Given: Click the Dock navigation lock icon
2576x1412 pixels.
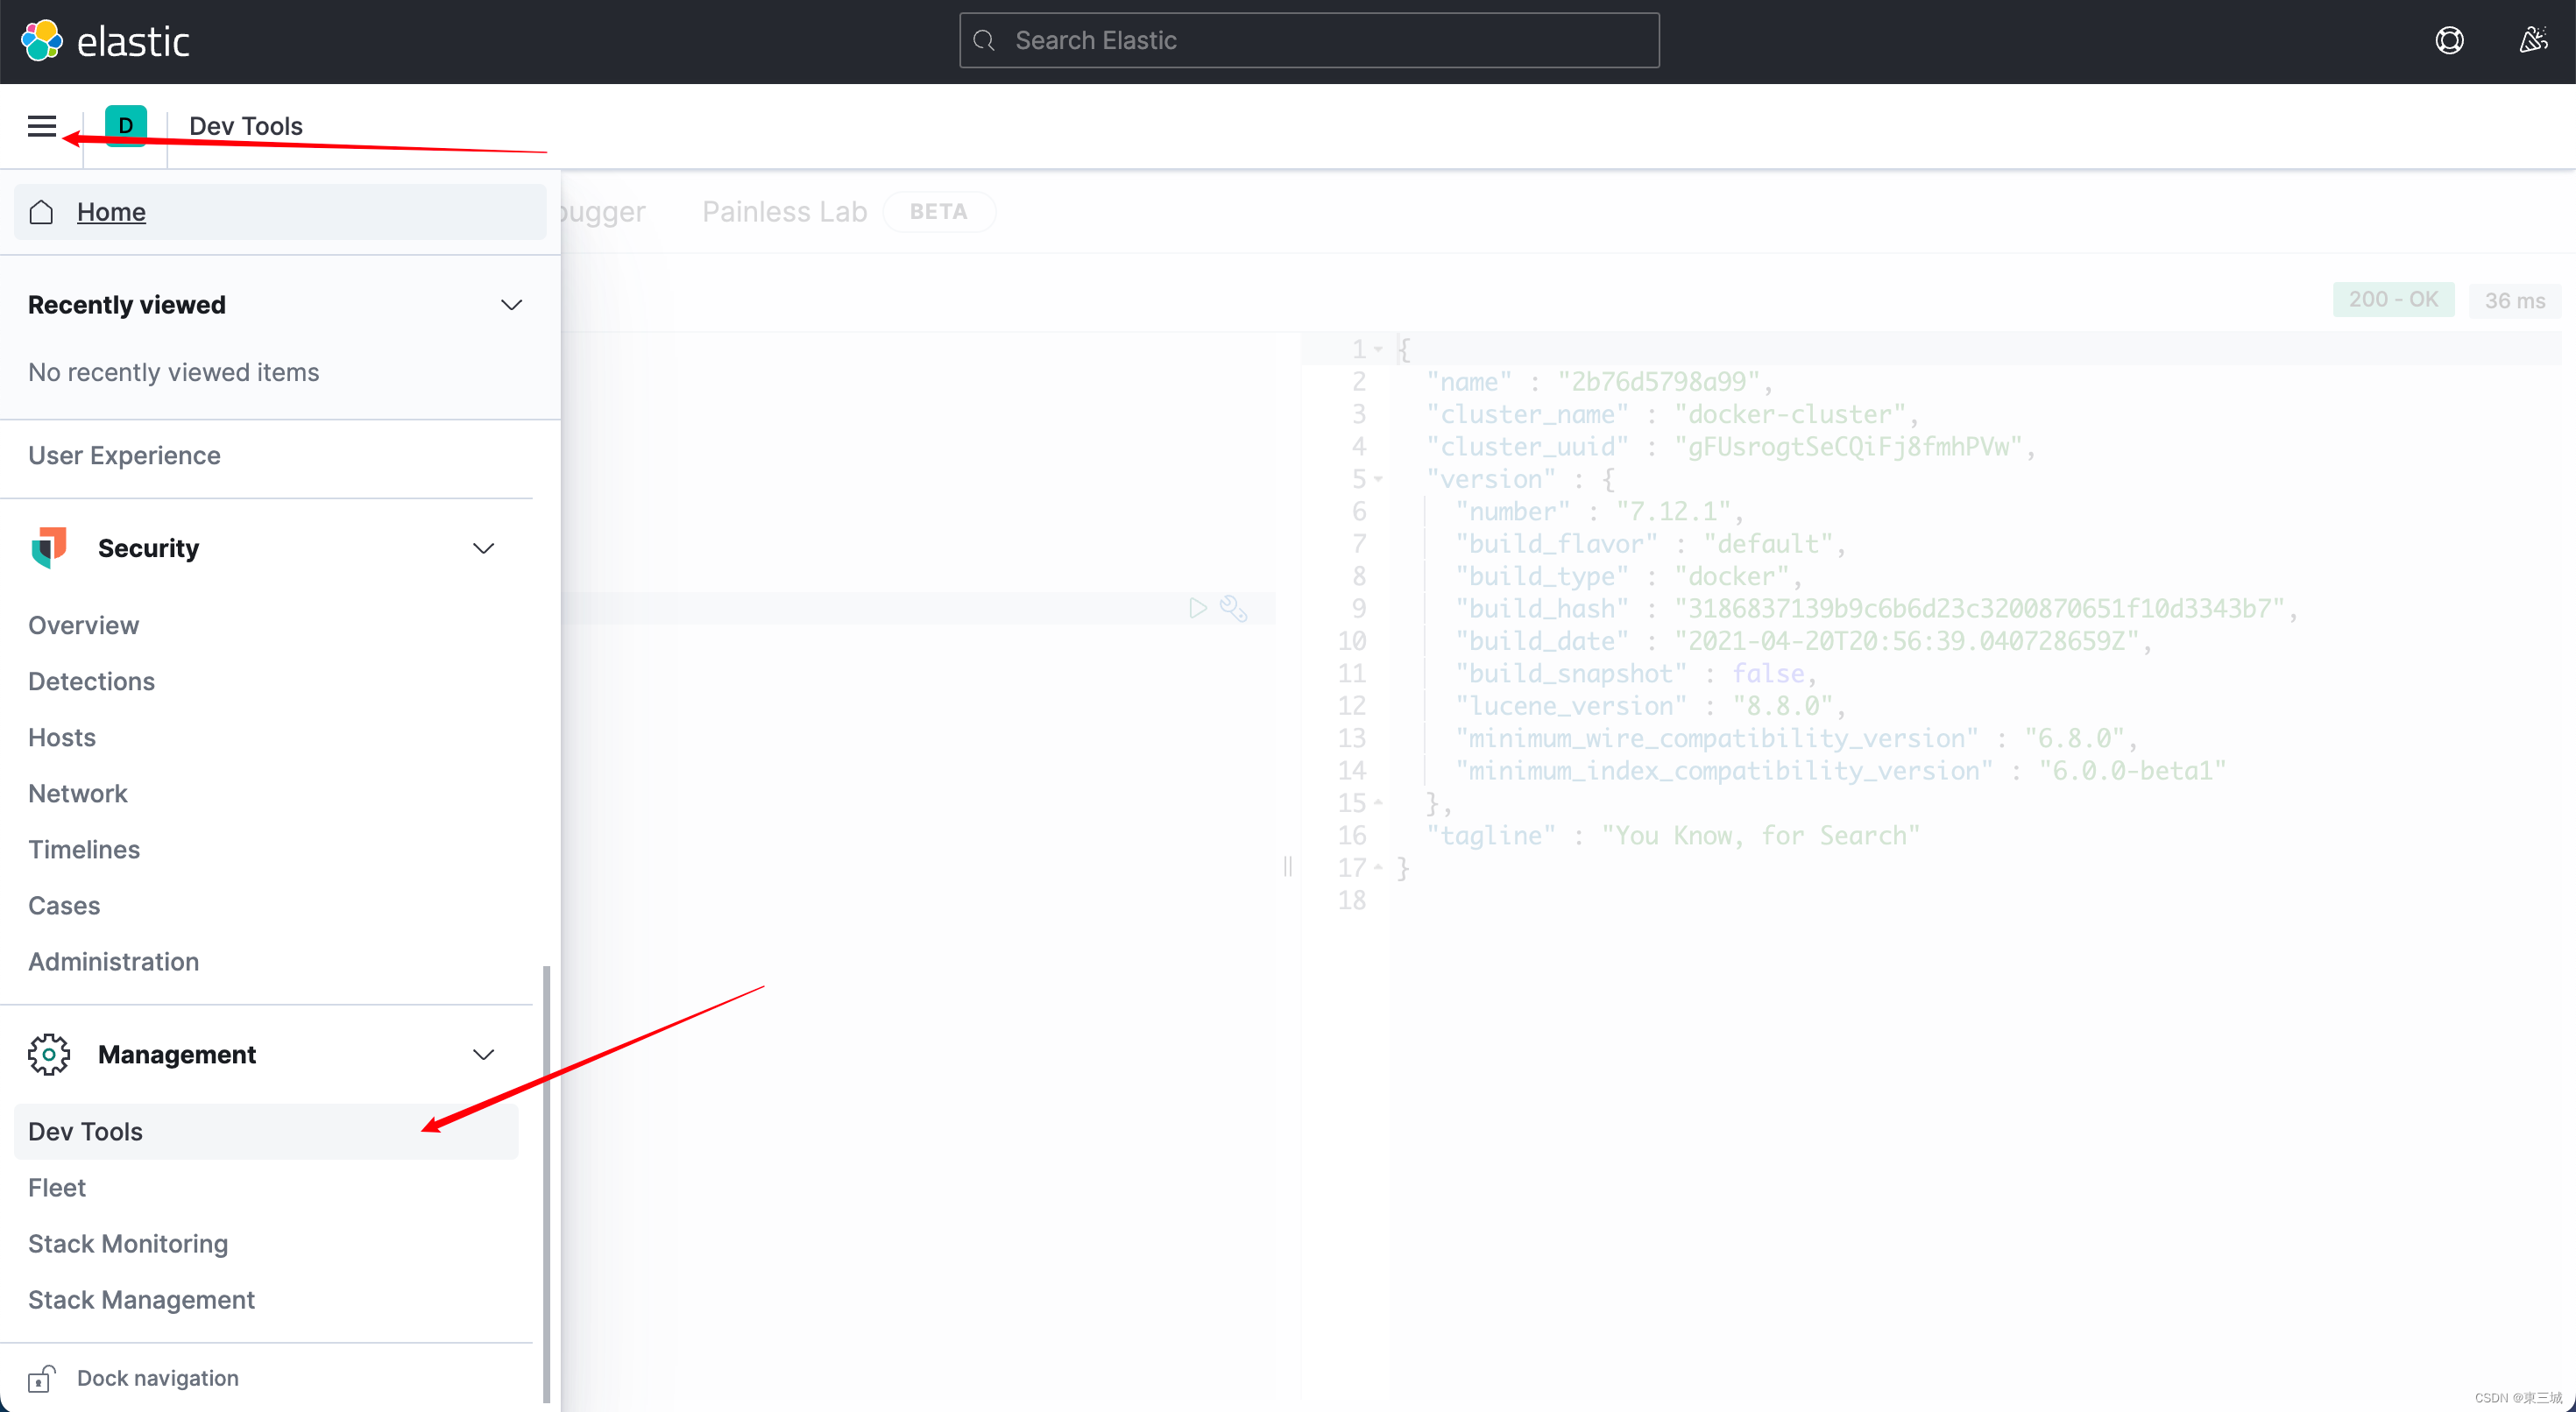Looking at the screenshot, I should click(41, 1378).
